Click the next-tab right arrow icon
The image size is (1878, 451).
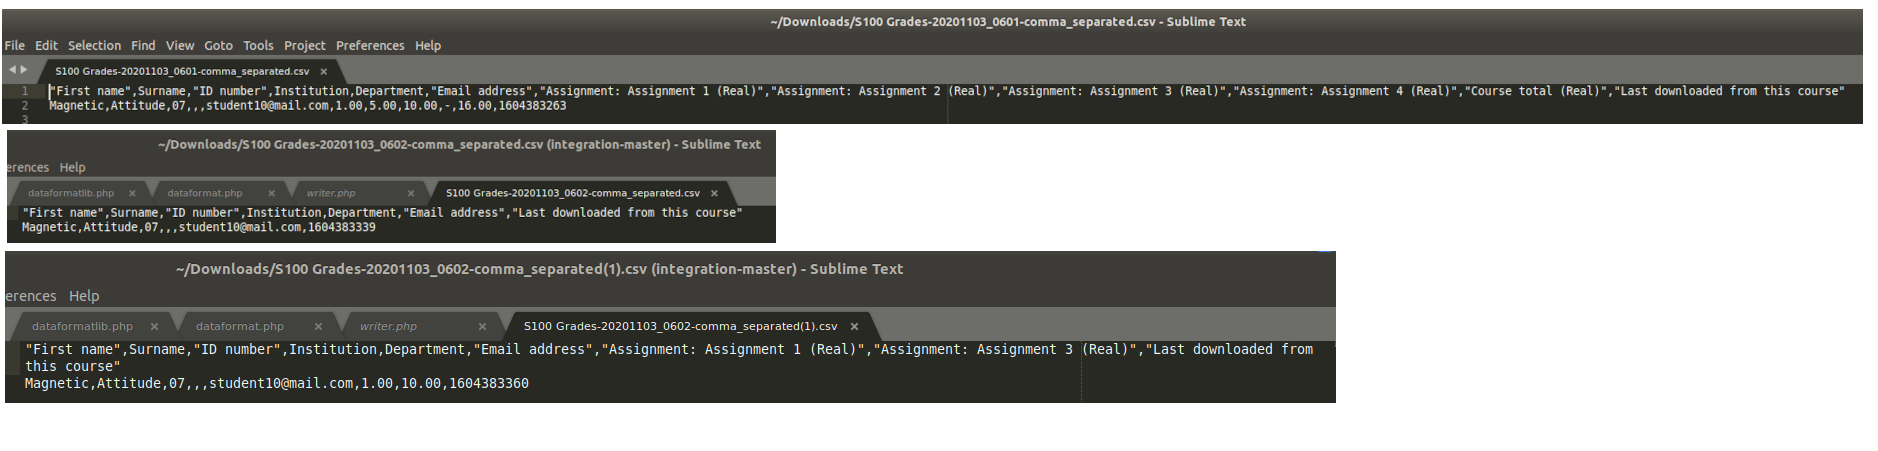[x=24, y=70]
